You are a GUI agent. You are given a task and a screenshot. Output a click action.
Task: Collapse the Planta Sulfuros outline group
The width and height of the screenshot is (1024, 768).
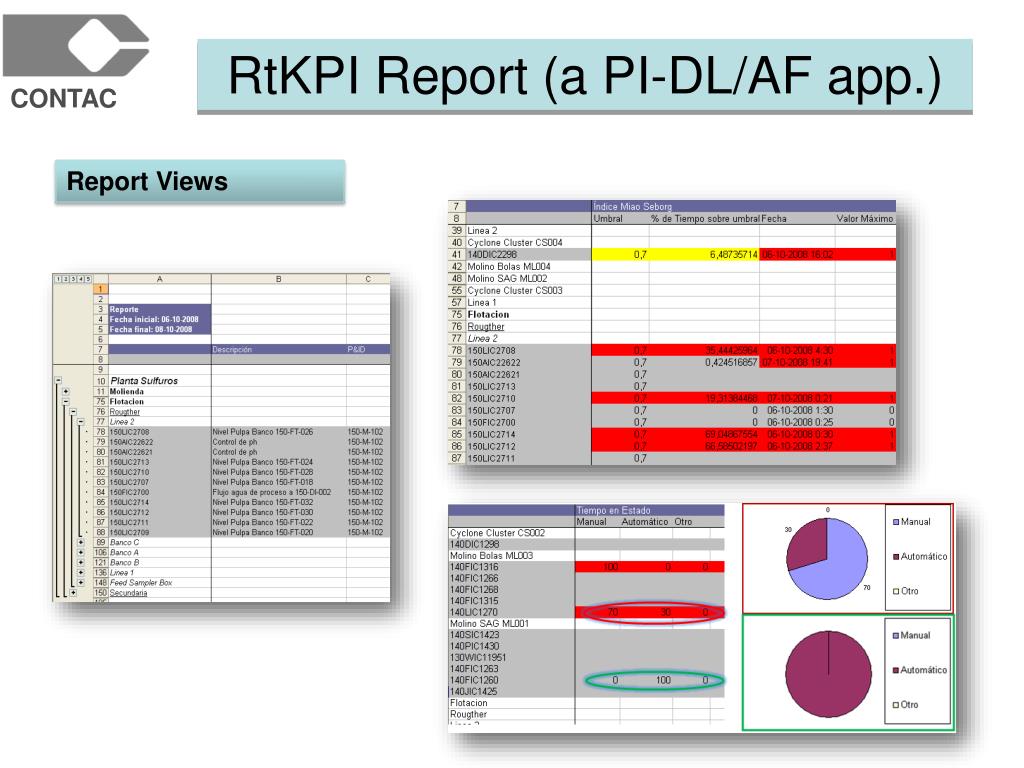(x=58, y=380)
